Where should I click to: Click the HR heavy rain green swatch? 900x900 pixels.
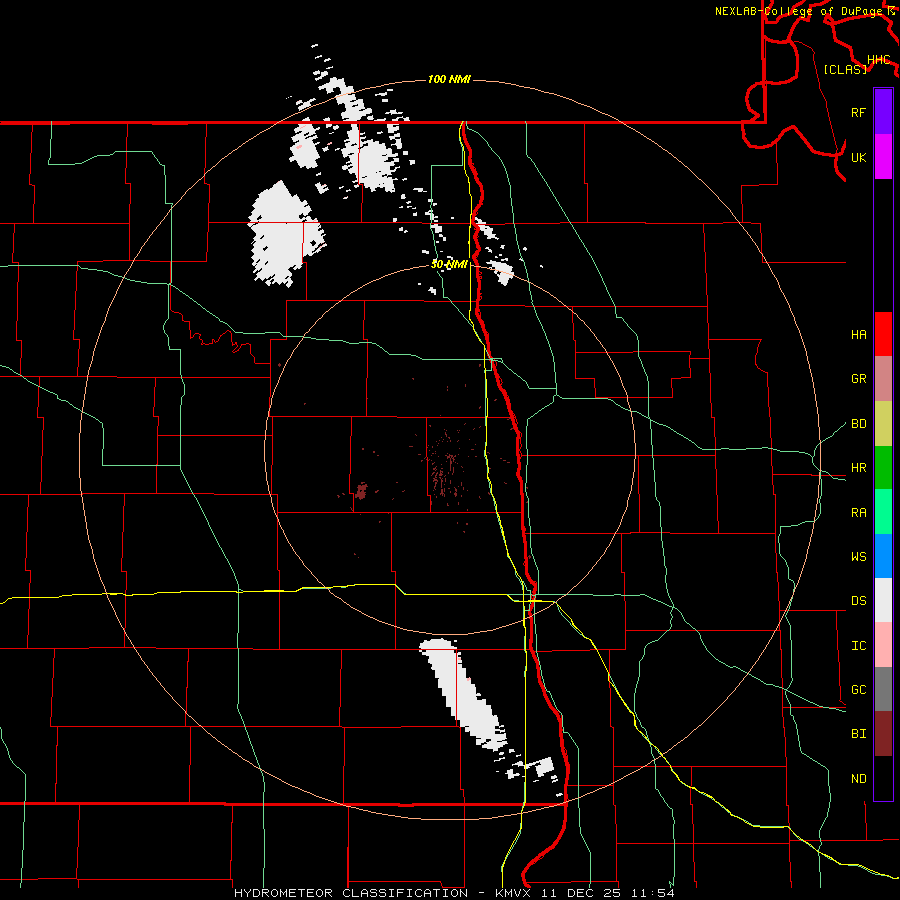883,468
